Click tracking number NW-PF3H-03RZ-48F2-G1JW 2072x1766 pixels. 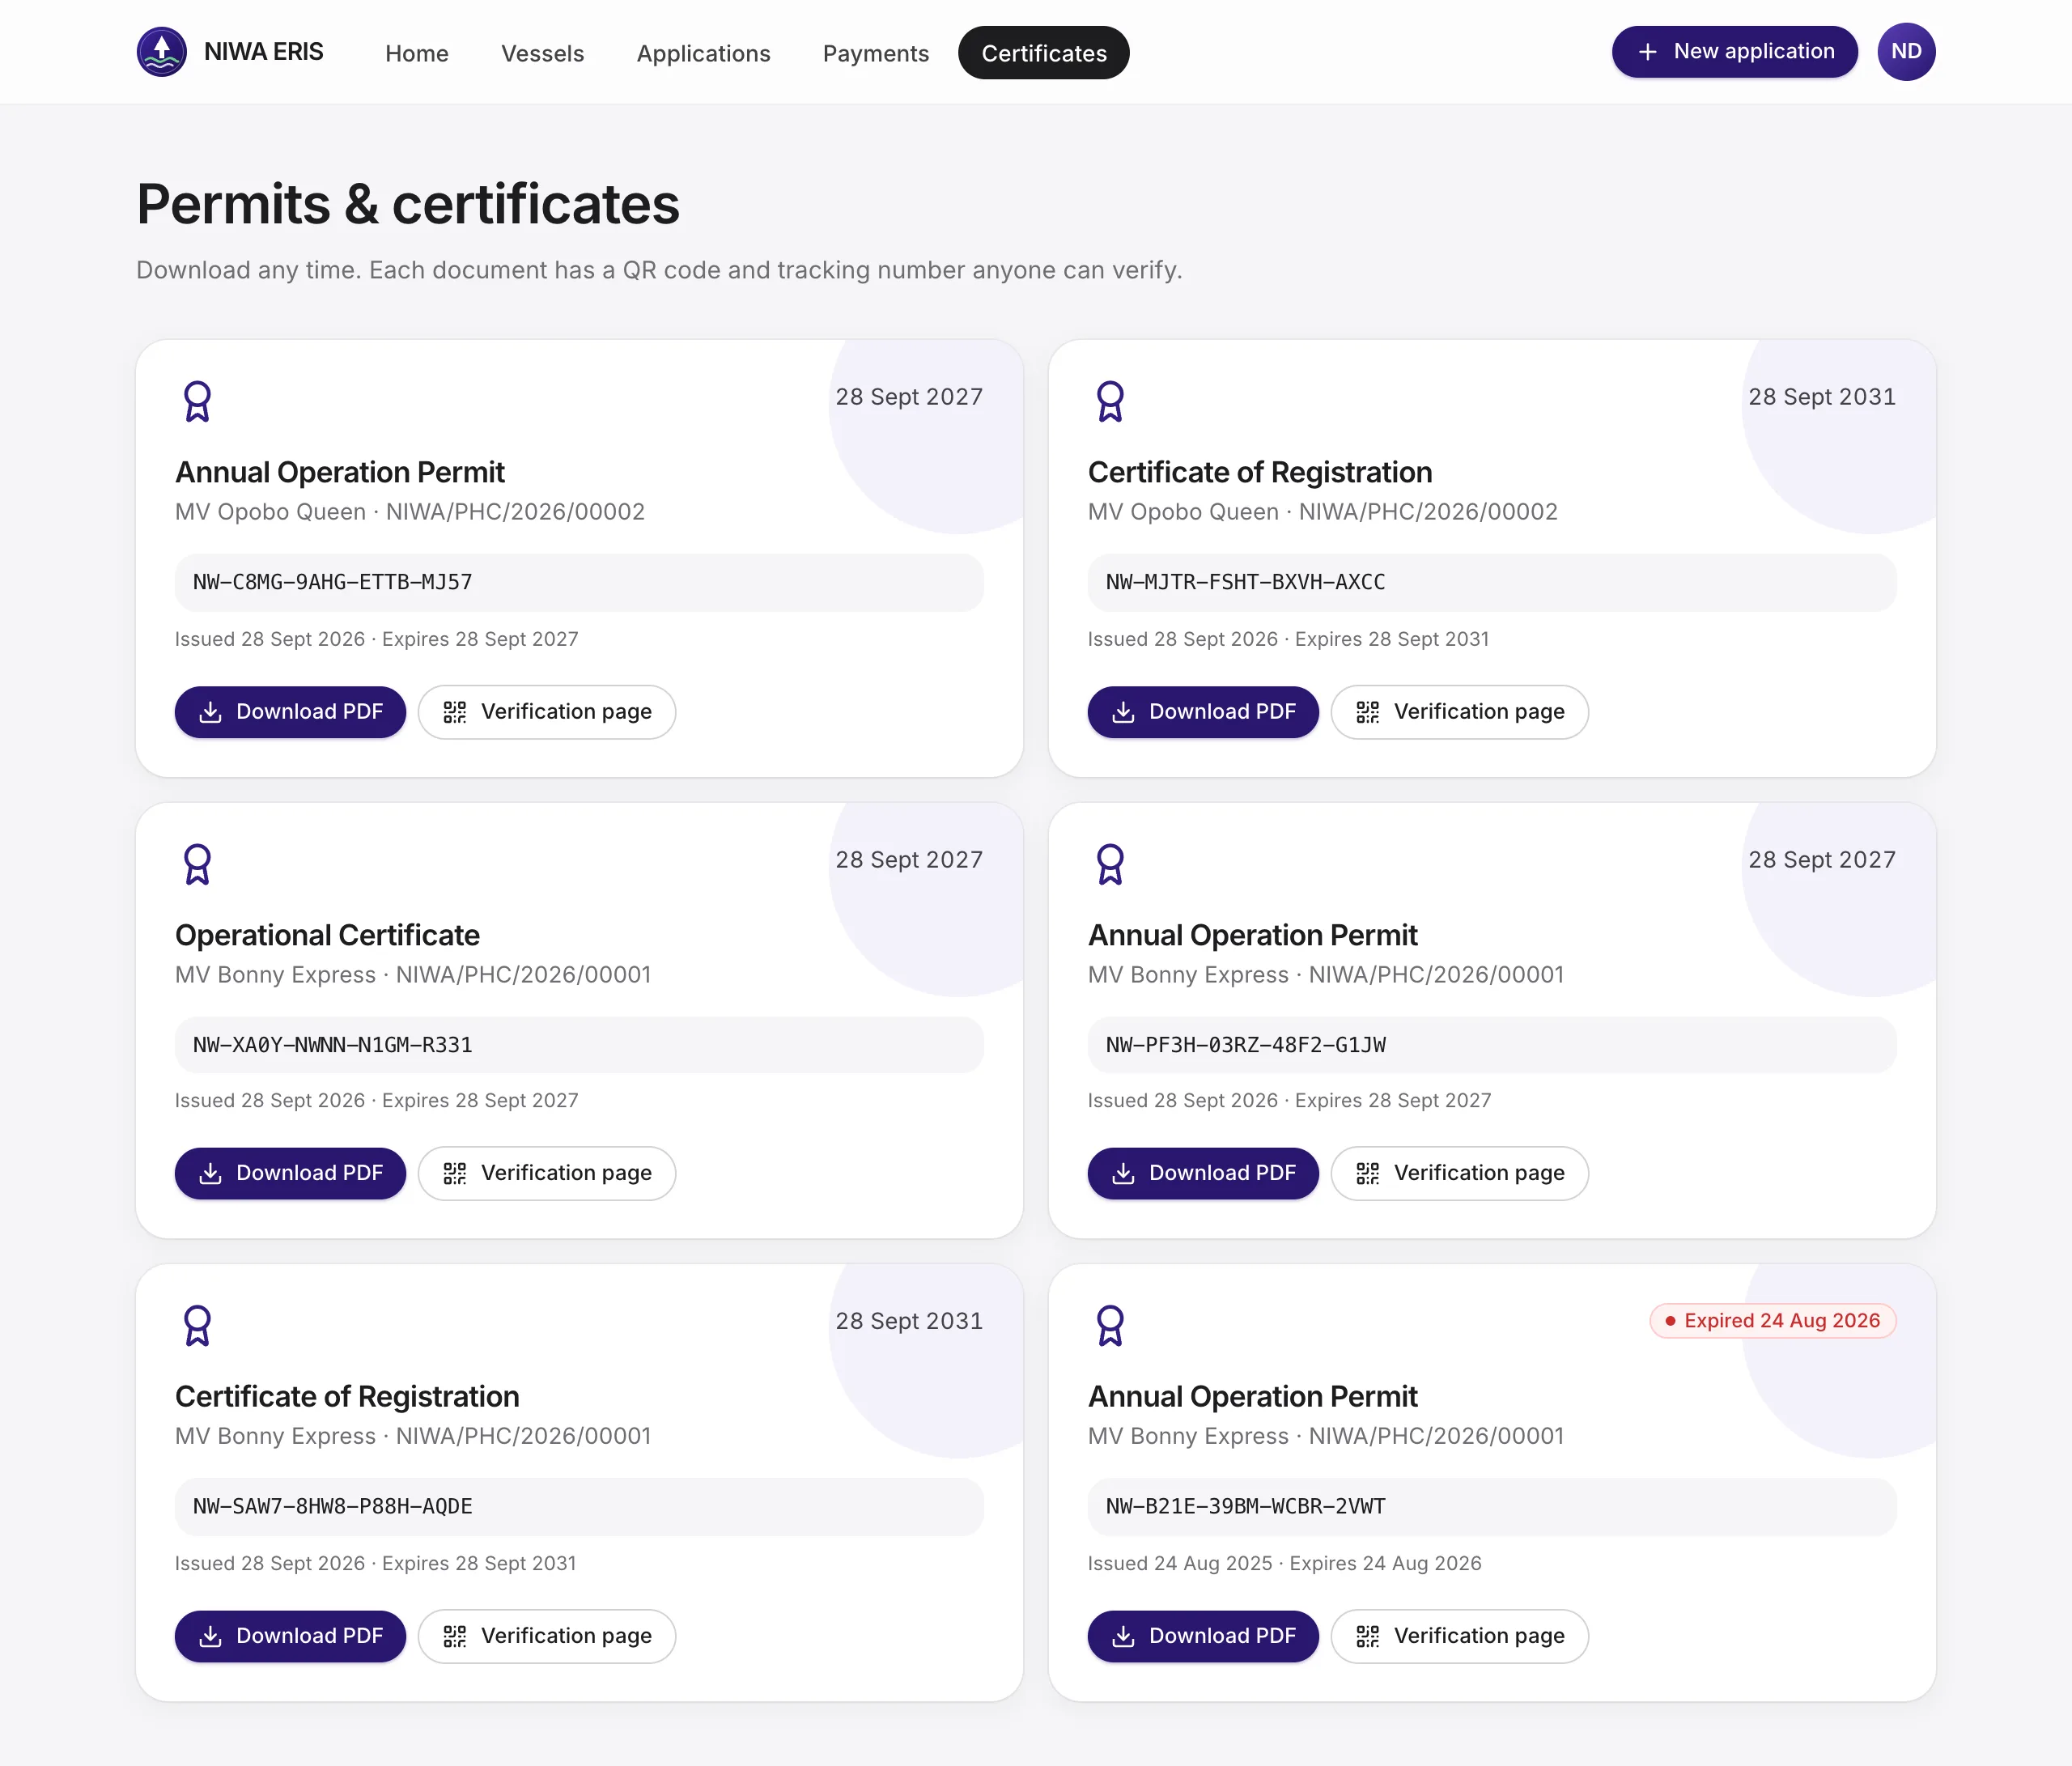tap(1491, 1045)
